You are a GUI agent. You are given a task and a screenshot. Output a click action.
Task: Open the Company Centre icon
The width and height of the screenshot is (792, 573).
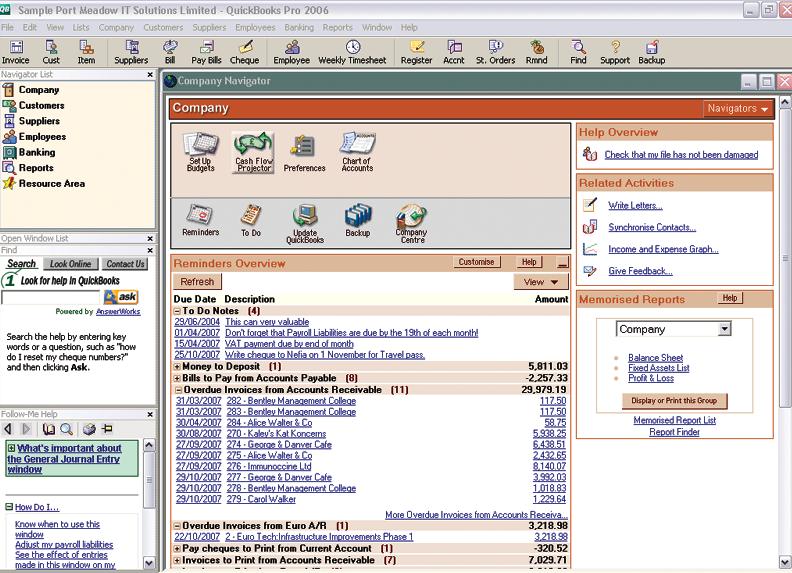(412, 224)
